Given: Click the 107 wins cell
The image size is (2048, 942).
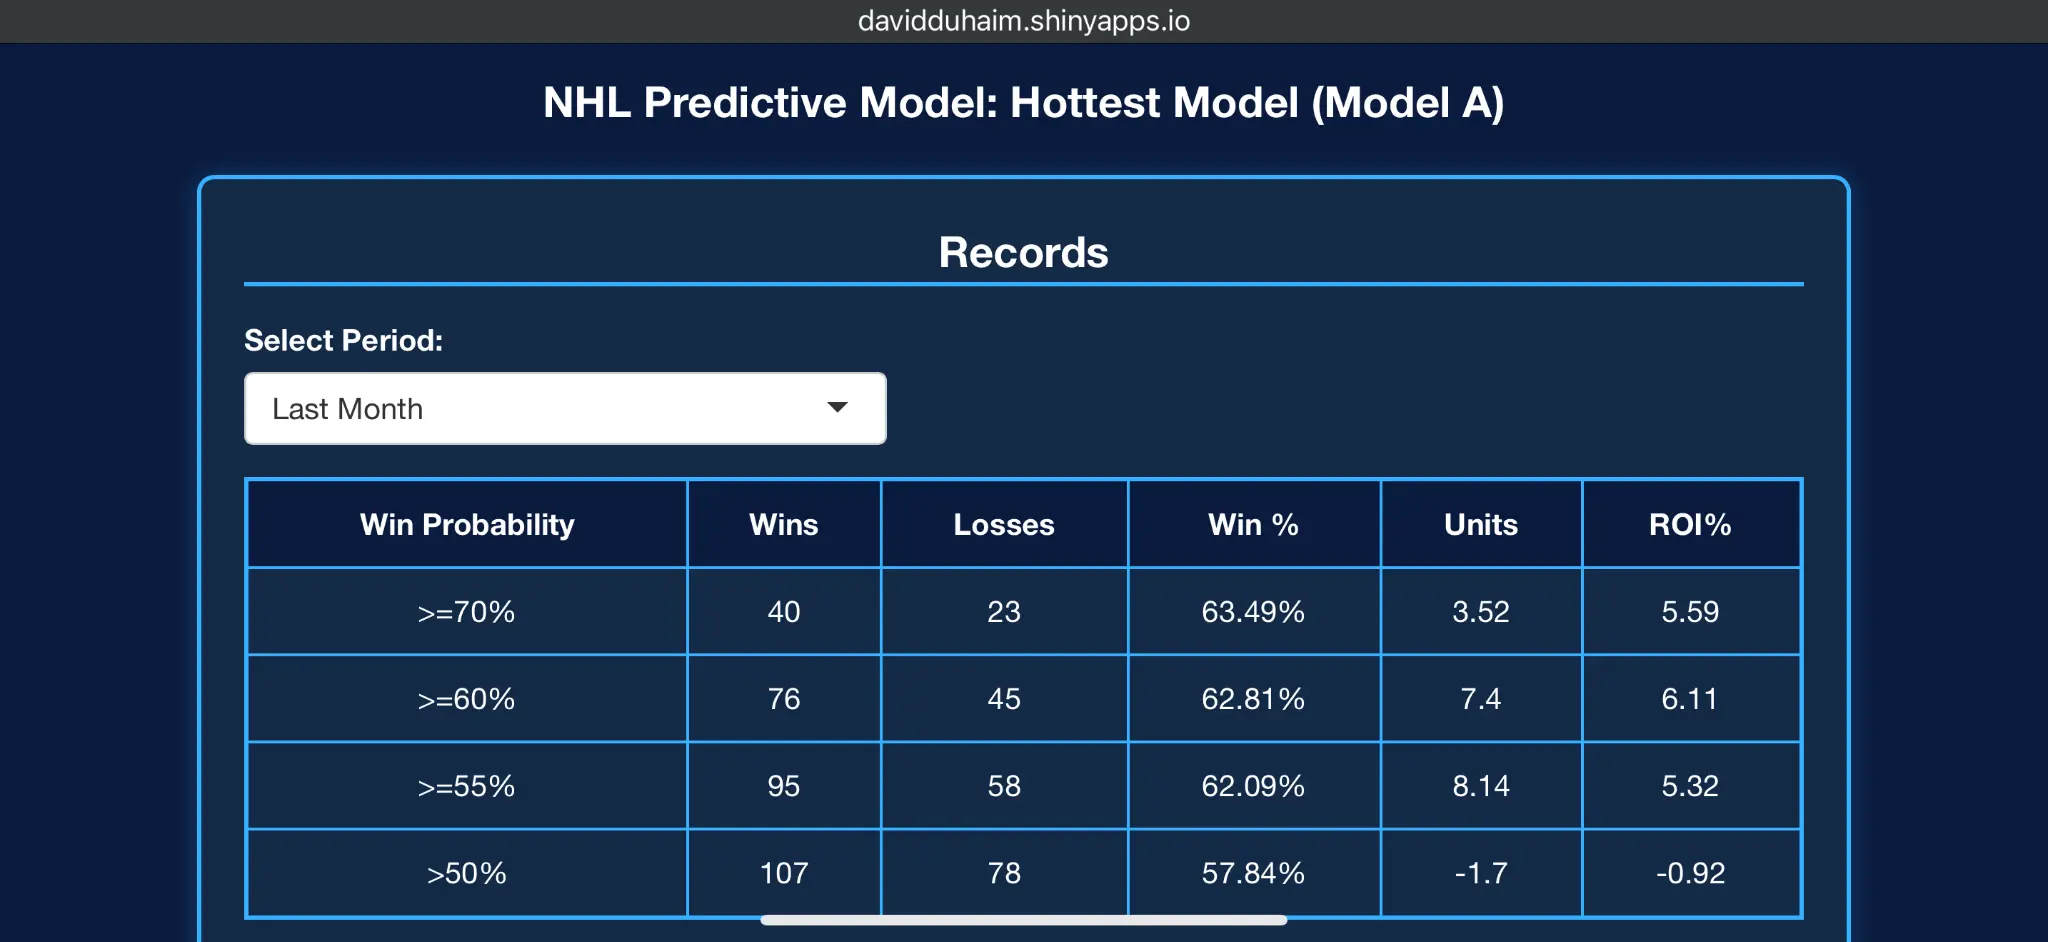Looking at the screenshot, I should (x=783, y=873).
